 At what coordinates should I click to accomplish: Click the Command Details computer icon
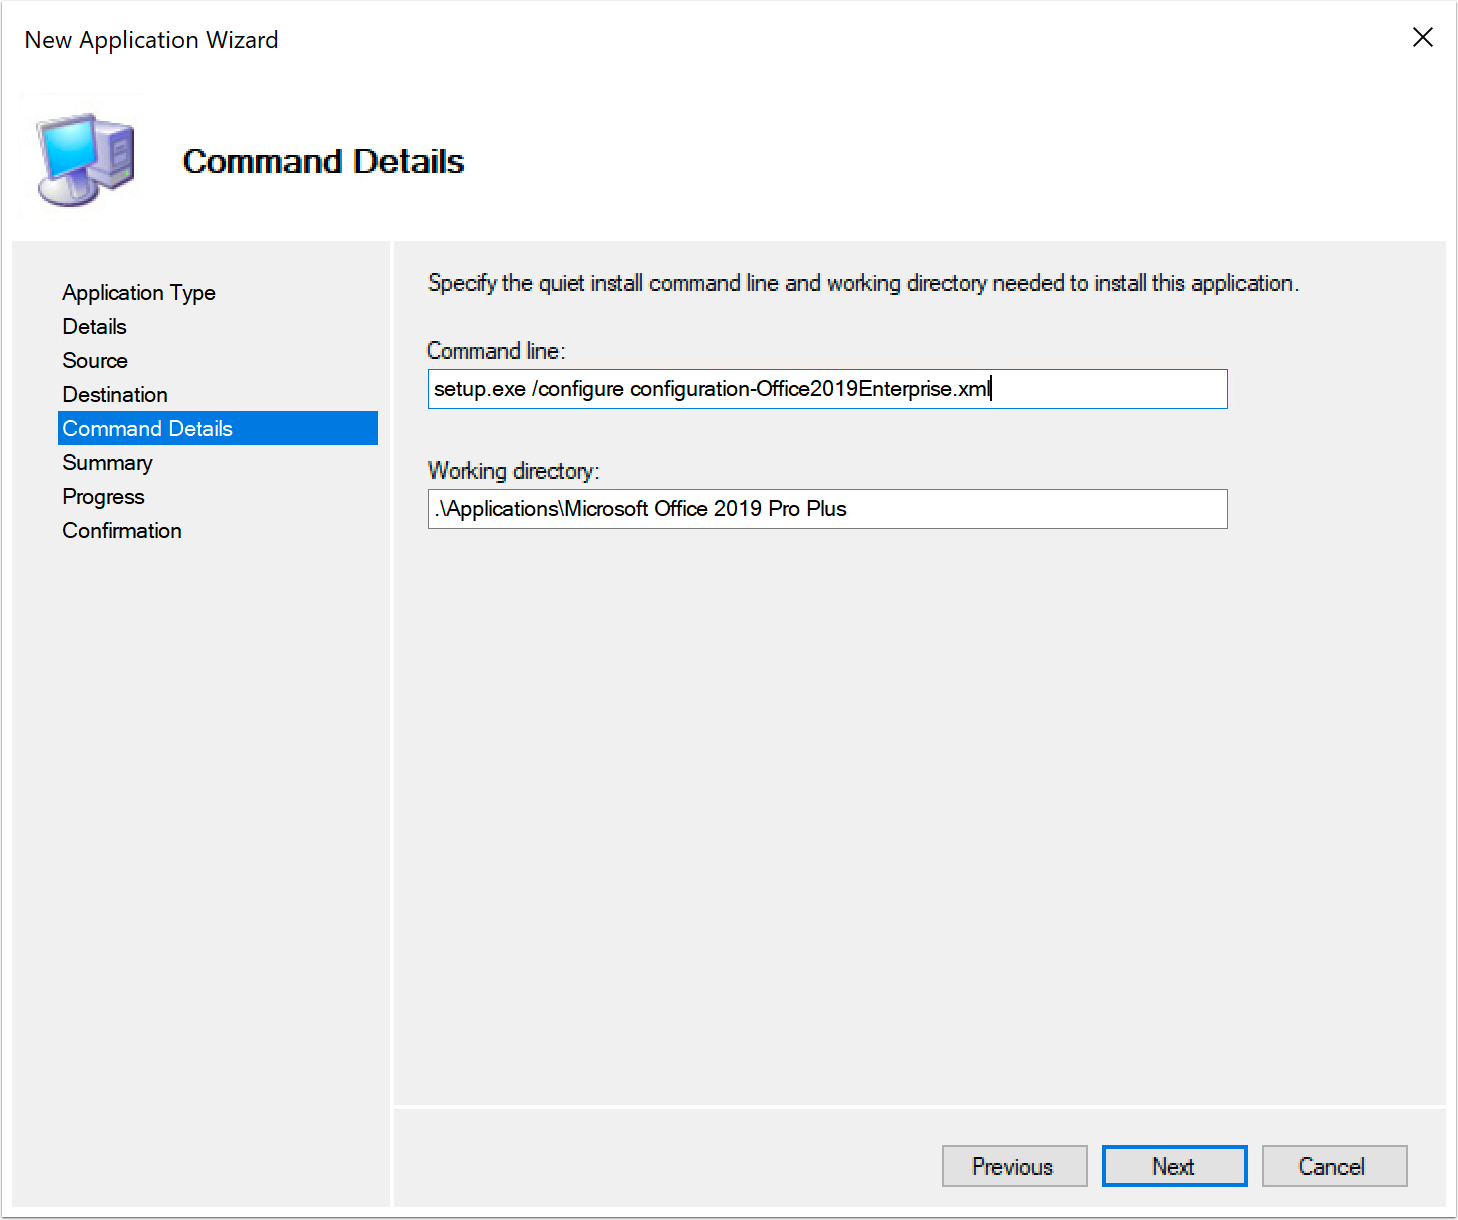tap(84, 158)
